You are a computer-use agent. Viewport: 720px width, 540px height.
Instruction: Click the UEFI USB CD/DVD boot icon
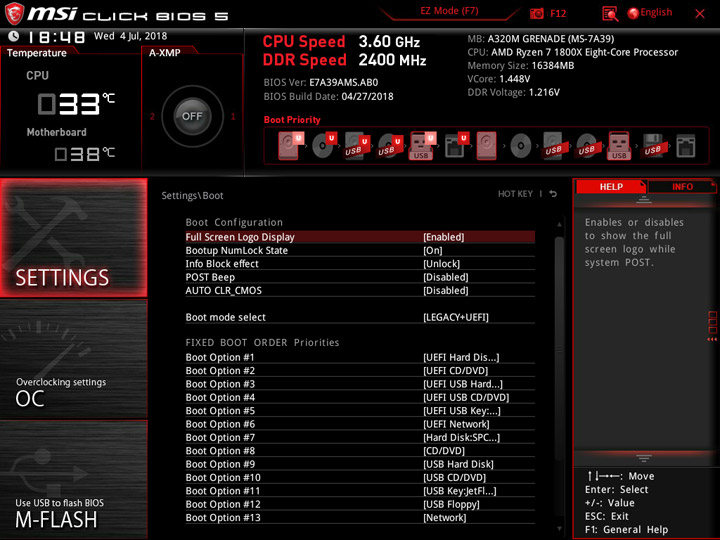tap(390, 146)
